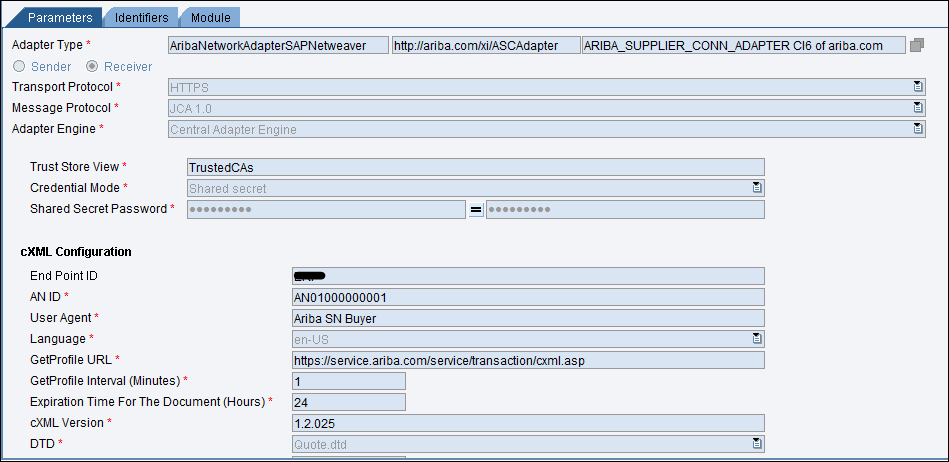949x462 pixels.
Task: Click the AN ID label
Action: coord(45,296)
